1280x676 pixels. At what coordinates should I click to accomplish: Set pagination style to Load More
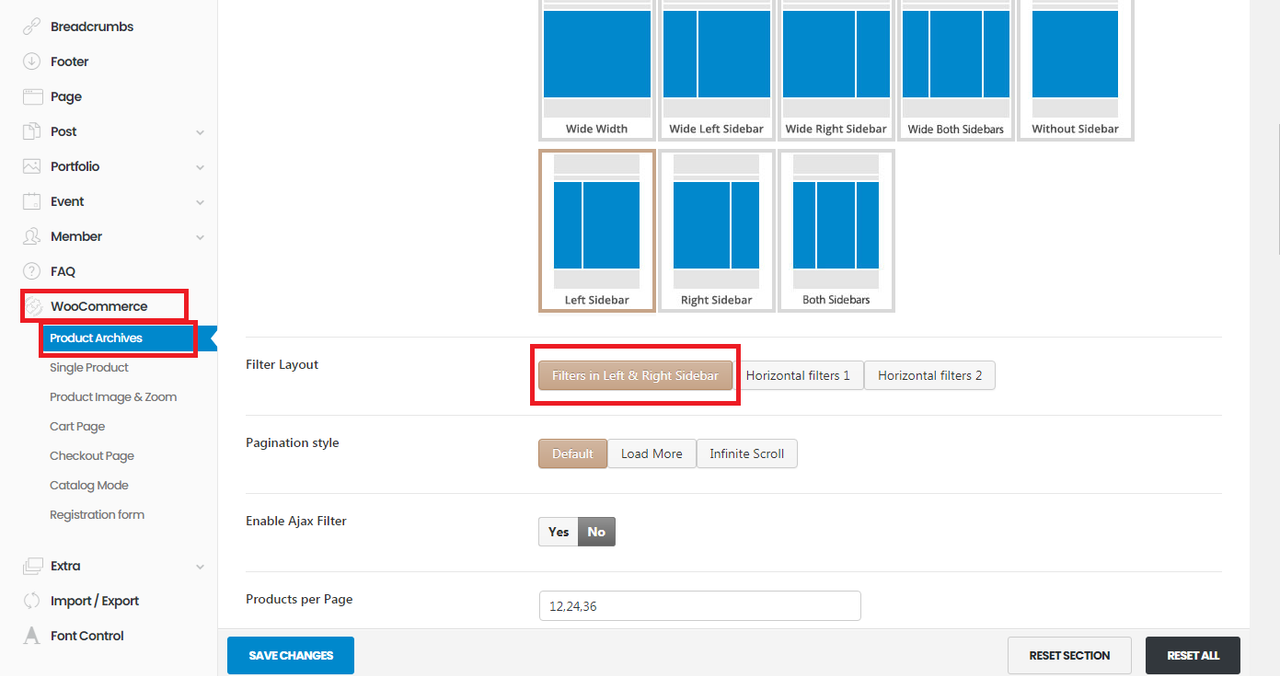click(652, 454)
